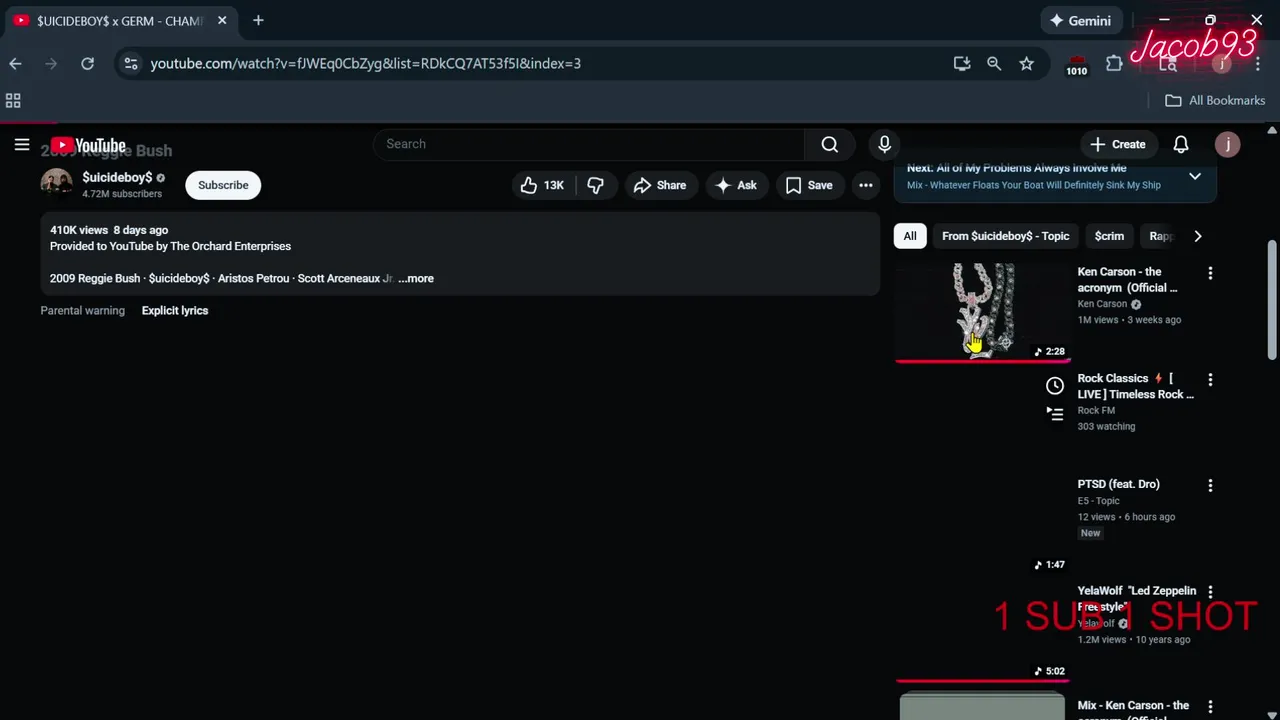This screenshot has width=1280, height=720.
Task: Select the $crim filter chip
Action: [1109, 236]
